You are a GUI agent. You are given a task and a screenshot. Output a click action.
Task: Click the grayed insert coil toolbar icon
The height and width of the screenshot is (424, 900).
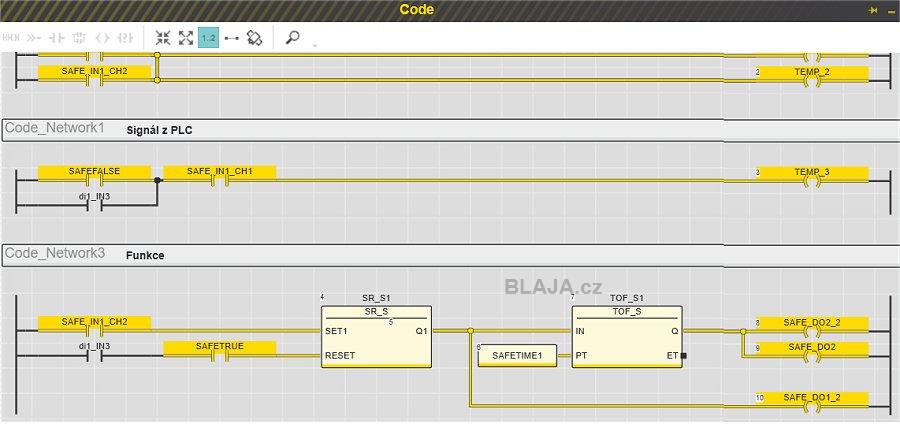(102, 38)
